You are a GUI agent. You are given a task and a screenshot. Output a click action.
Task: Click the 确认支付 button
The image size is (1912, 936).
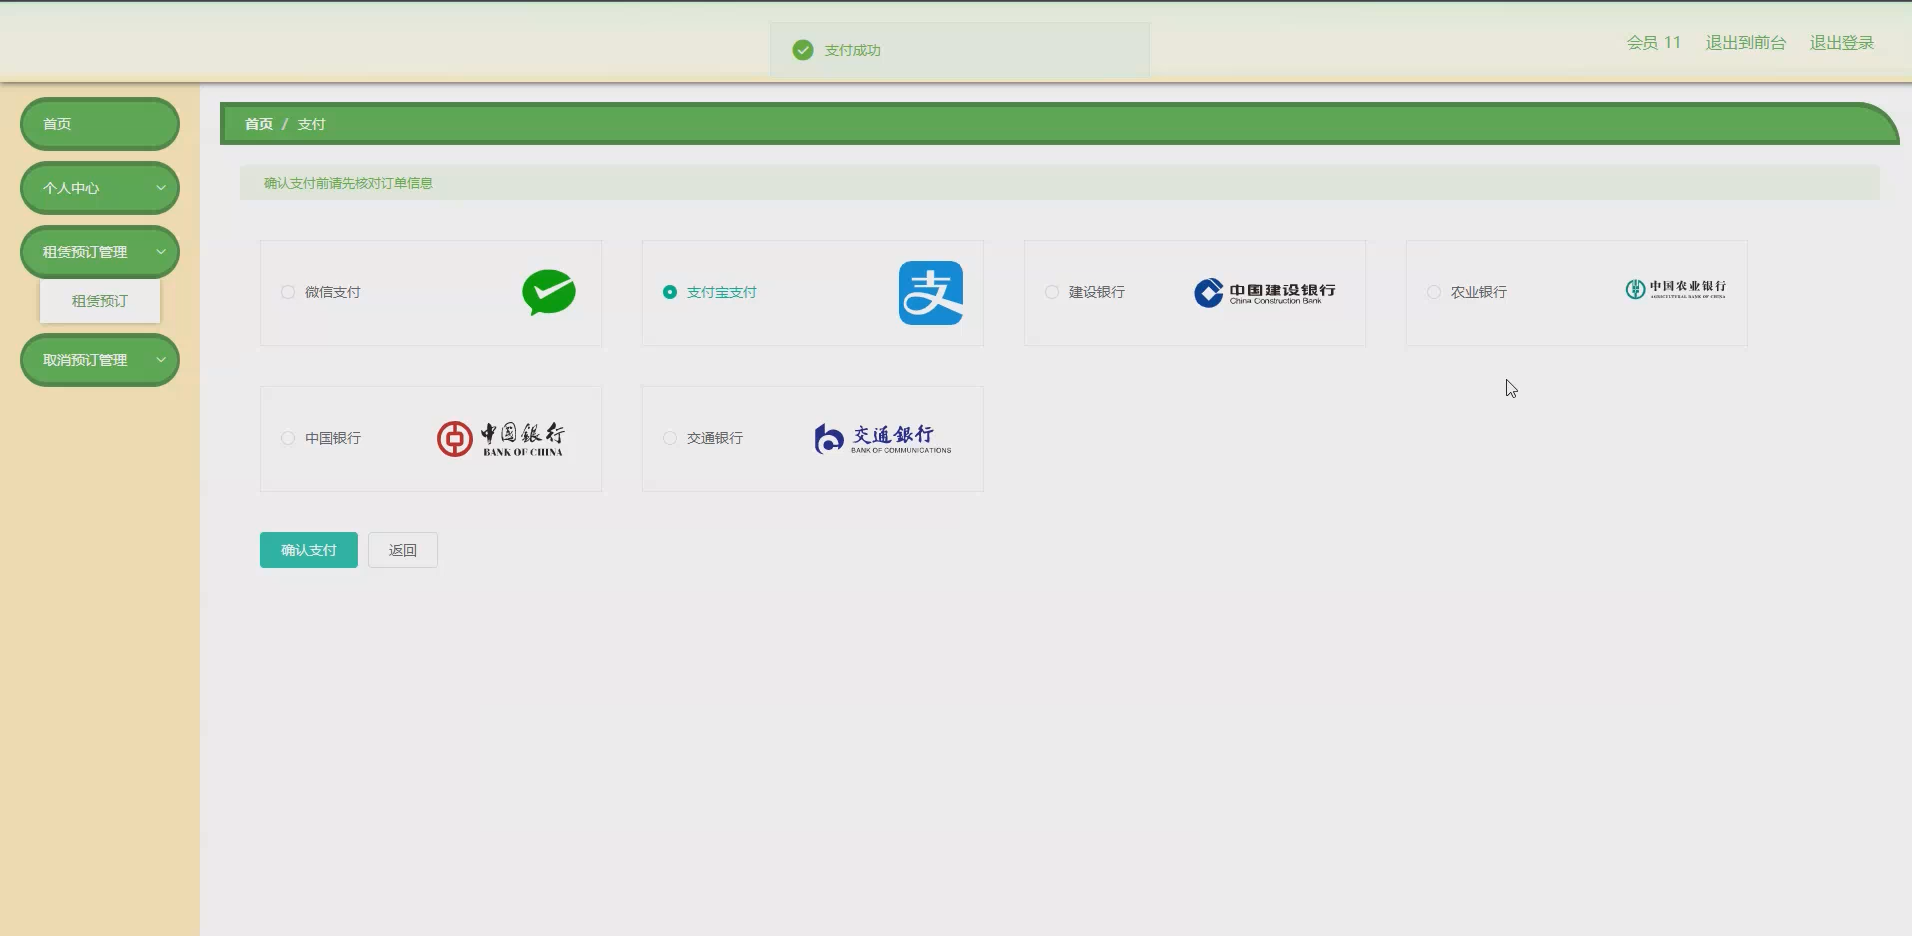tap(309, 550)
